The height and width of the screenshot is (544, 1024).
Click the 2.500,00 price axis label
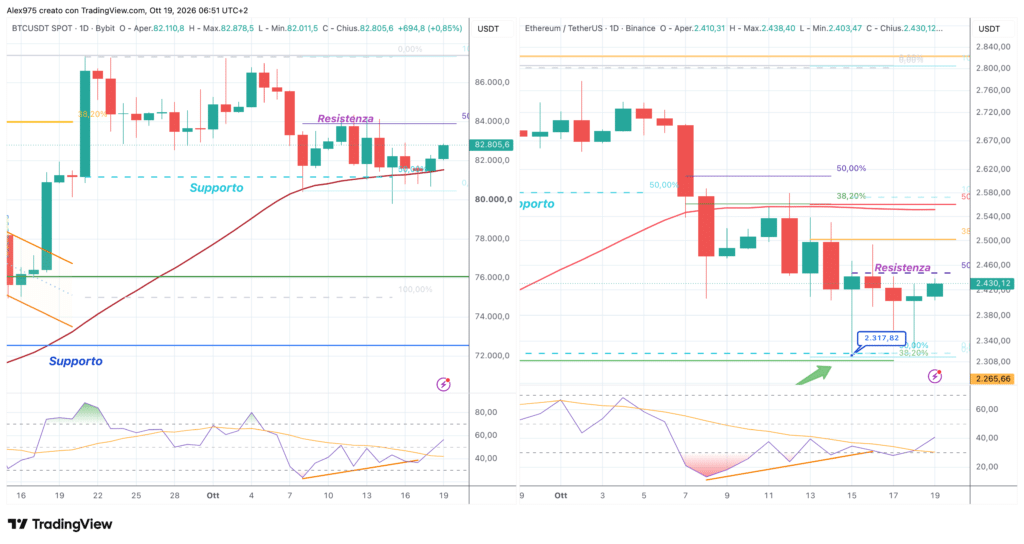pyautogui.click(x=993, y=240)
